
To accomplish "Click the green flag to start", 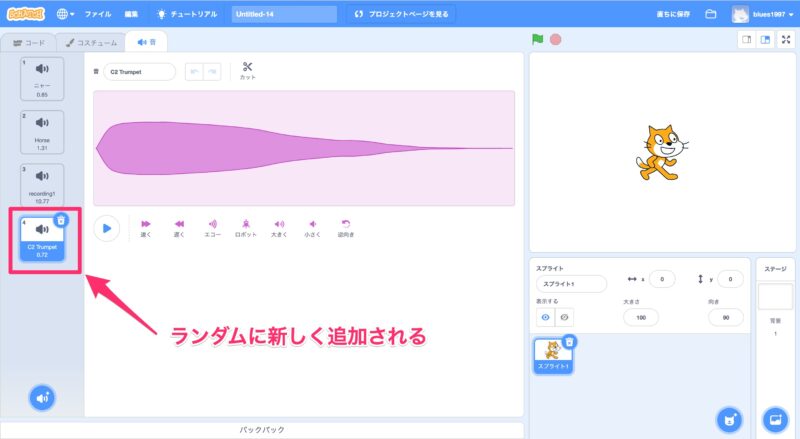I will (538, 40).
